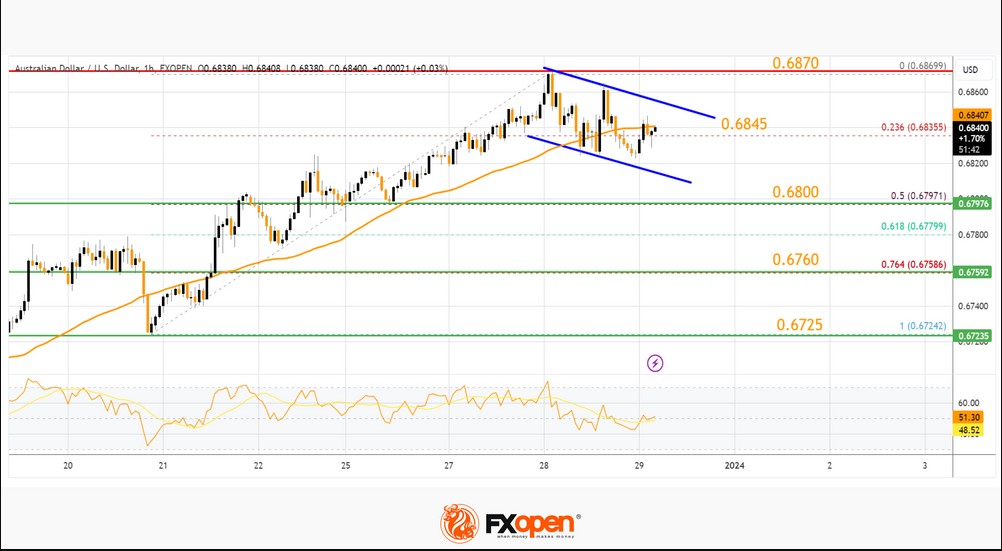Select the 0.6870 resistance label
Screen dimensions: 1002x551
[796, 63]
